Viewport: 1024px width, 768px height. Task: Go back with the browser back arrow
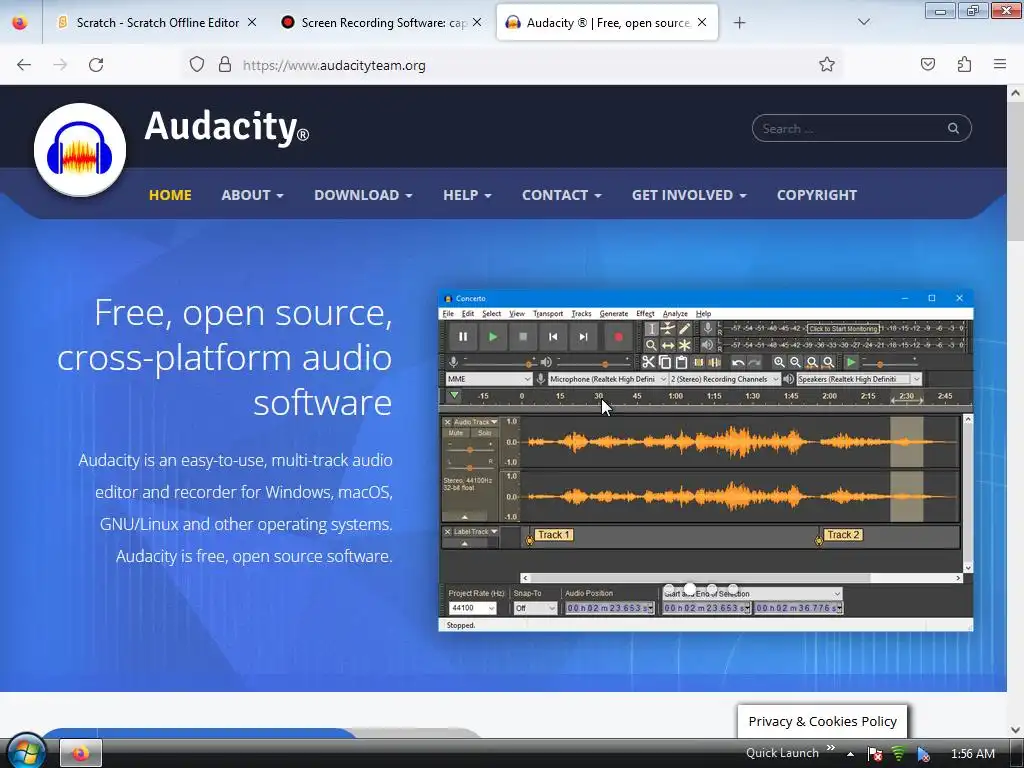[x=24, y=65]
